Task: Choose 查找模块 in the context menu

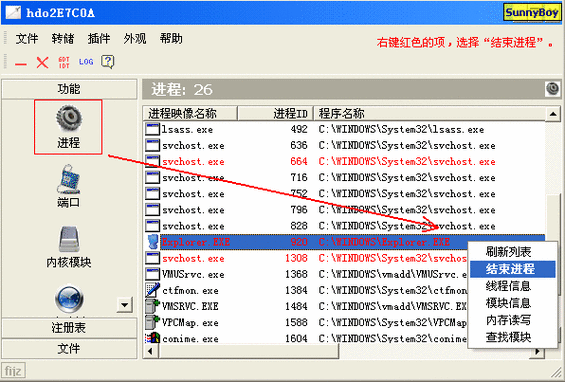Action: [x=512, y=337]
